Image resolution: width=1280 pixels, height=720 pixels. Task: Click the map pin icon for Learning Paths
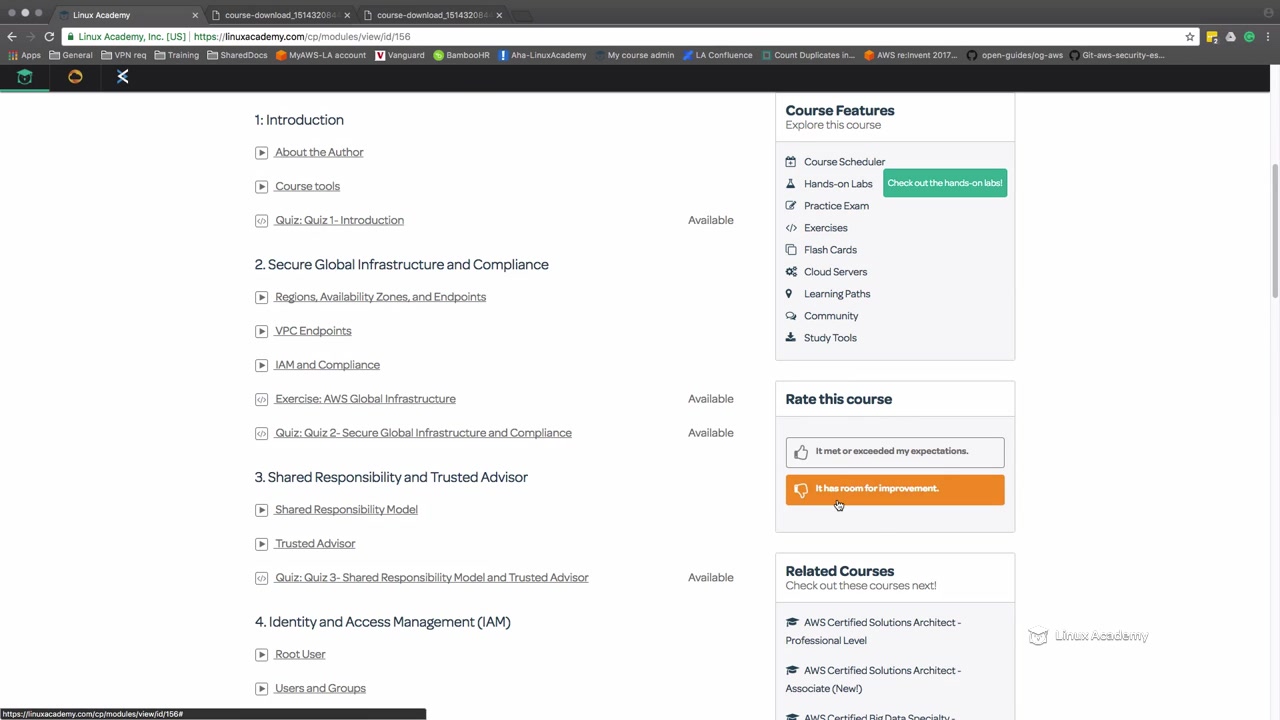[789, 294]
